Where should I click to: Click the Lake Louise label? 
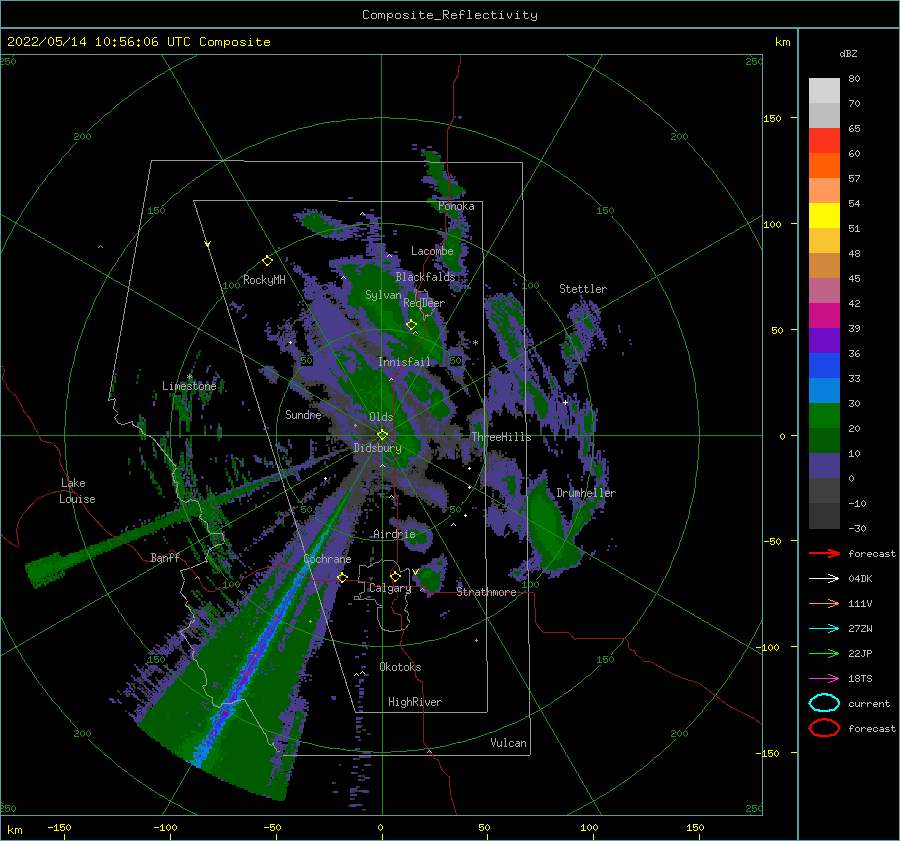point(77,491)
